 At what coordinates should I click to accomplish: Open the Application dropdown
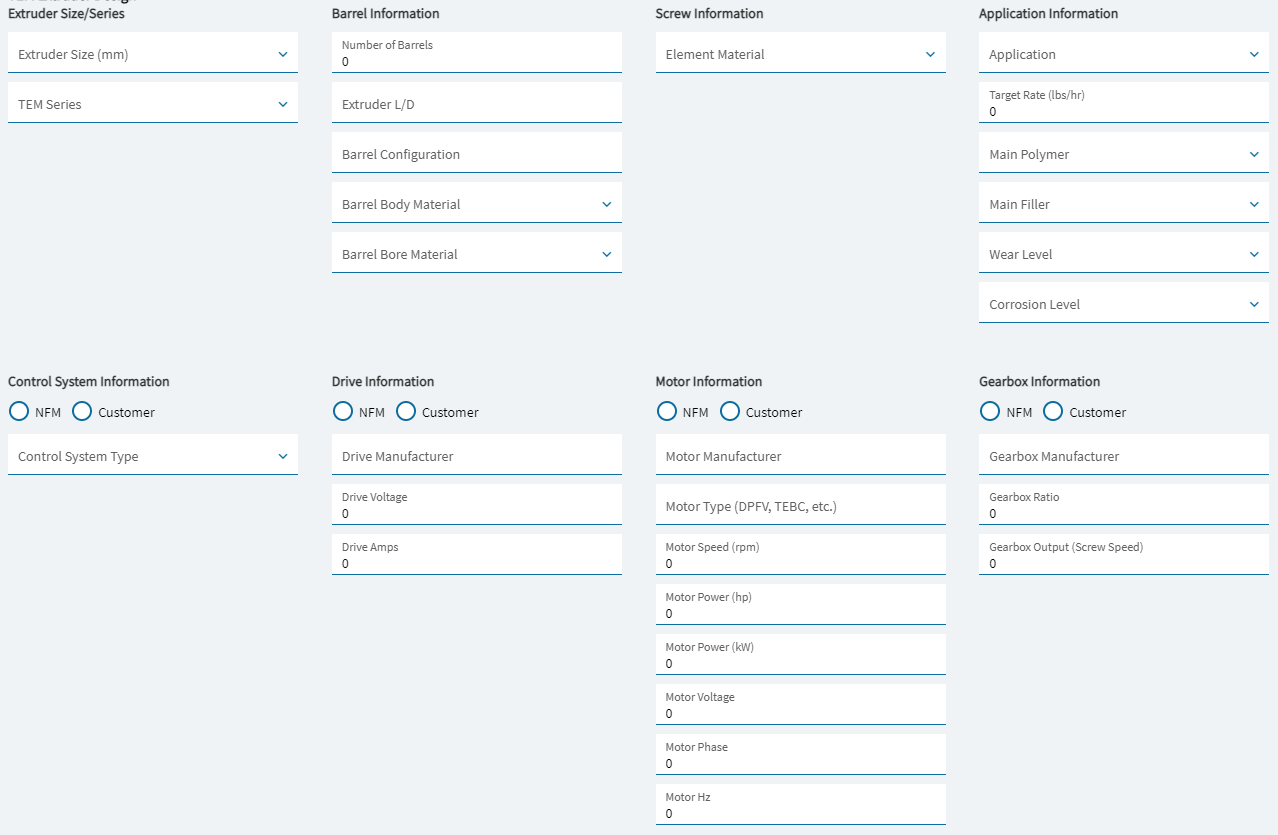[1124, 53]
